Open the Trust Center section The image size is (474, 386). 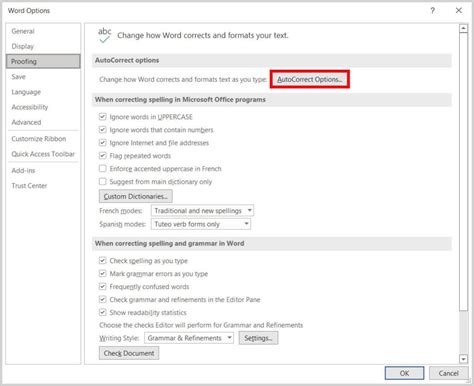[29, 186]
